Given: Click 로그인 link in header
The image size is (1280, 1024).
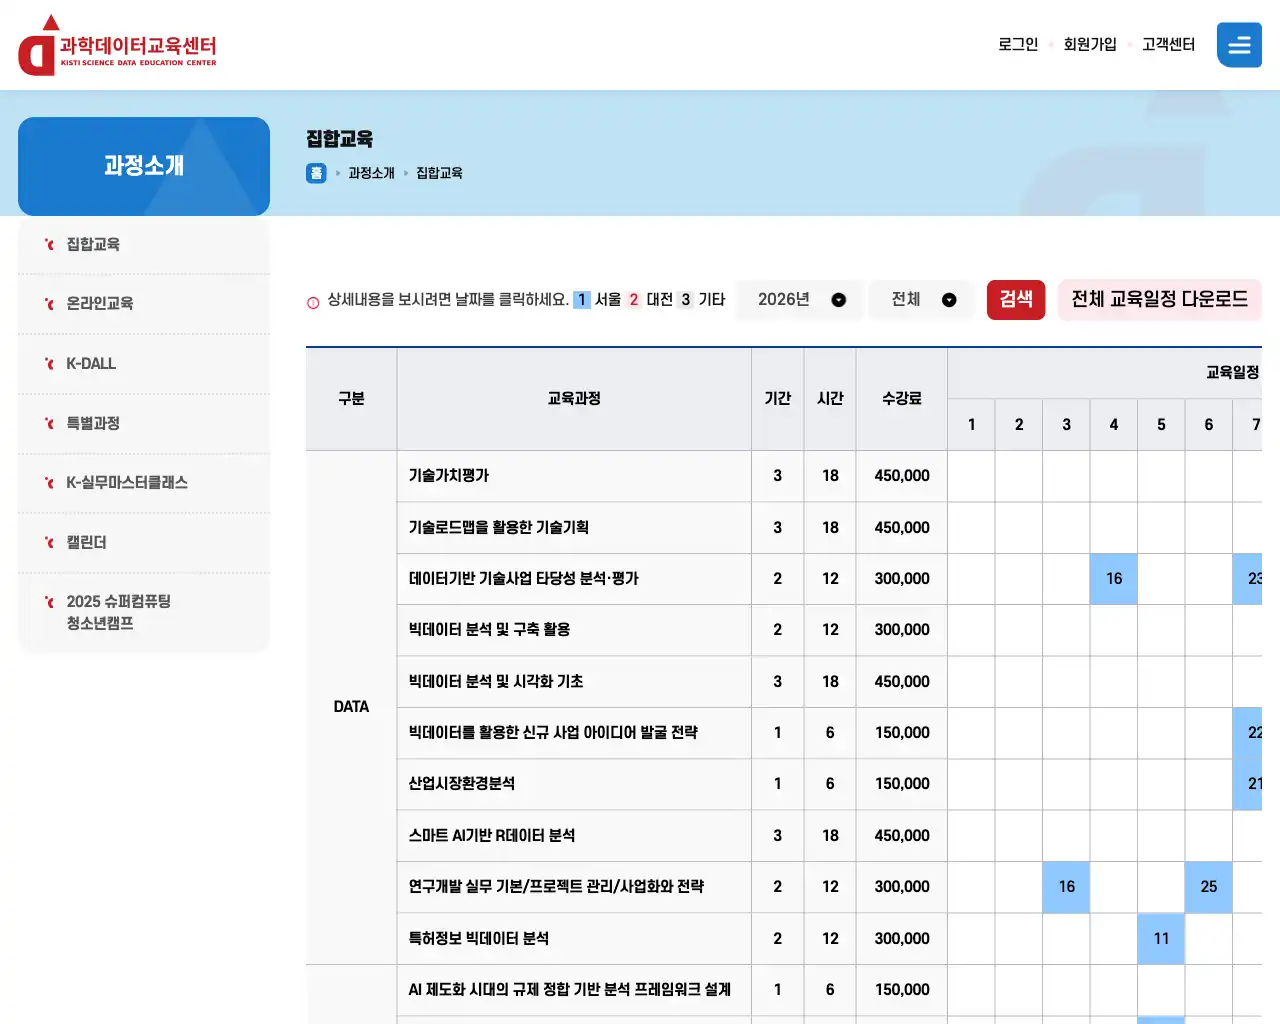Looking at the screenshot, I should click(1018, 45).
